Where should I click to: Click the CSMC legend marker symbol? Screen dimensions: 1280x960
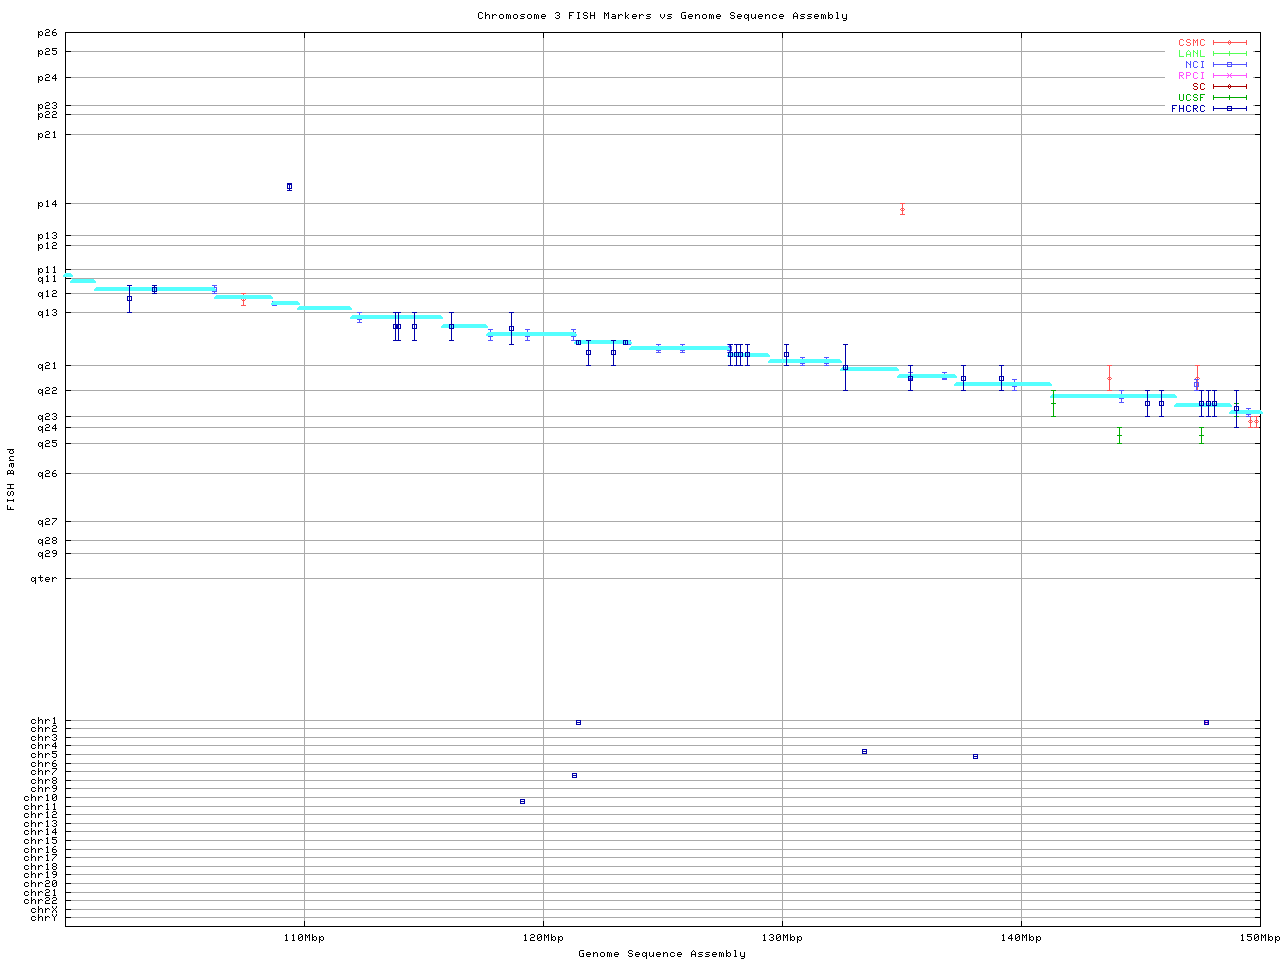point(1230,43)
